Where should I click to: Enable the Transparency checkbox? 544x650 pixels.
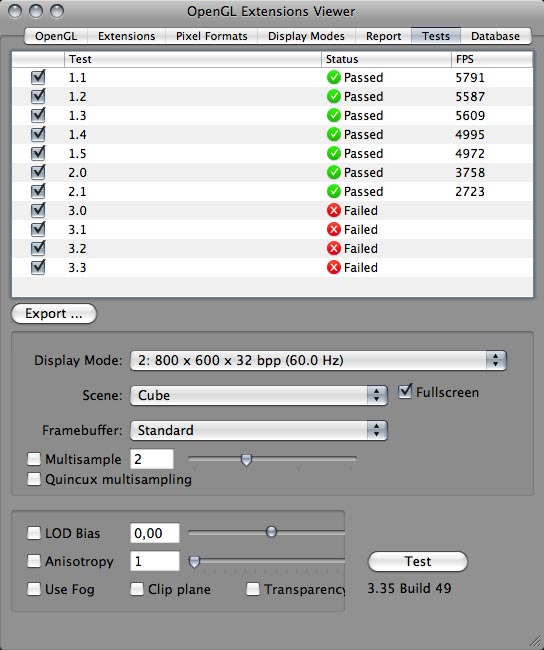point(253,589)
